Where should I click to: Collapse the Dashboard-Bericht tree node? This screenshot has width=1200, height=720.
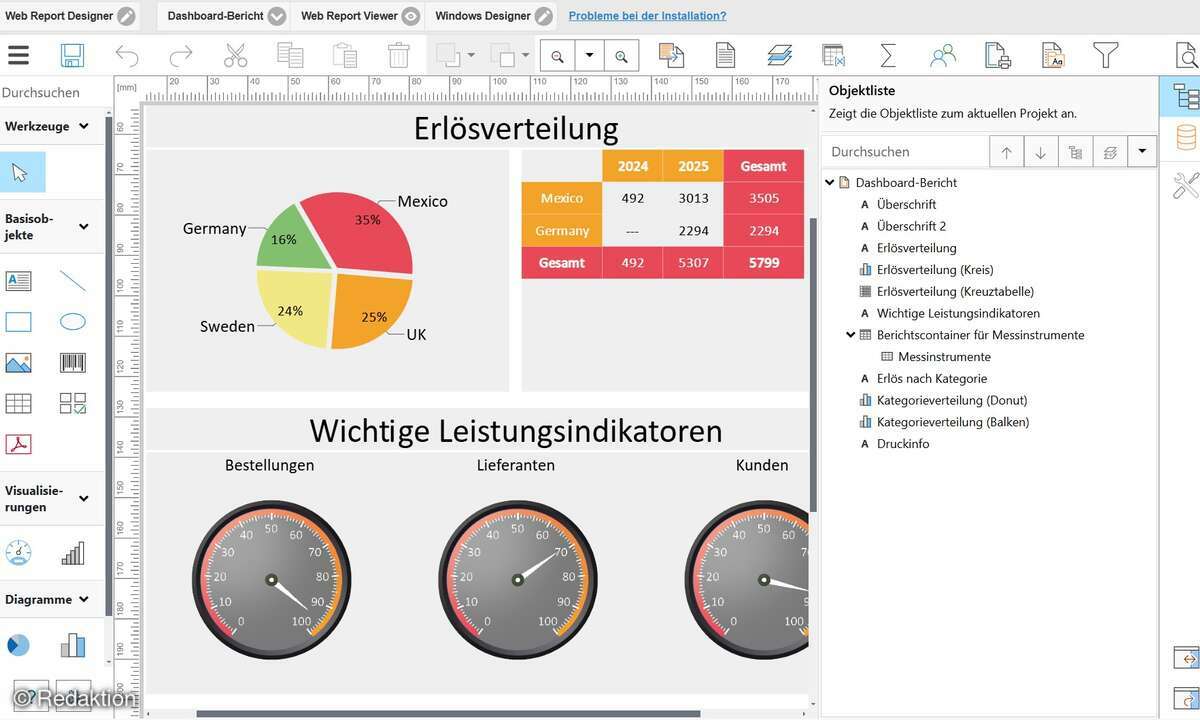click(x=830, y=182)
